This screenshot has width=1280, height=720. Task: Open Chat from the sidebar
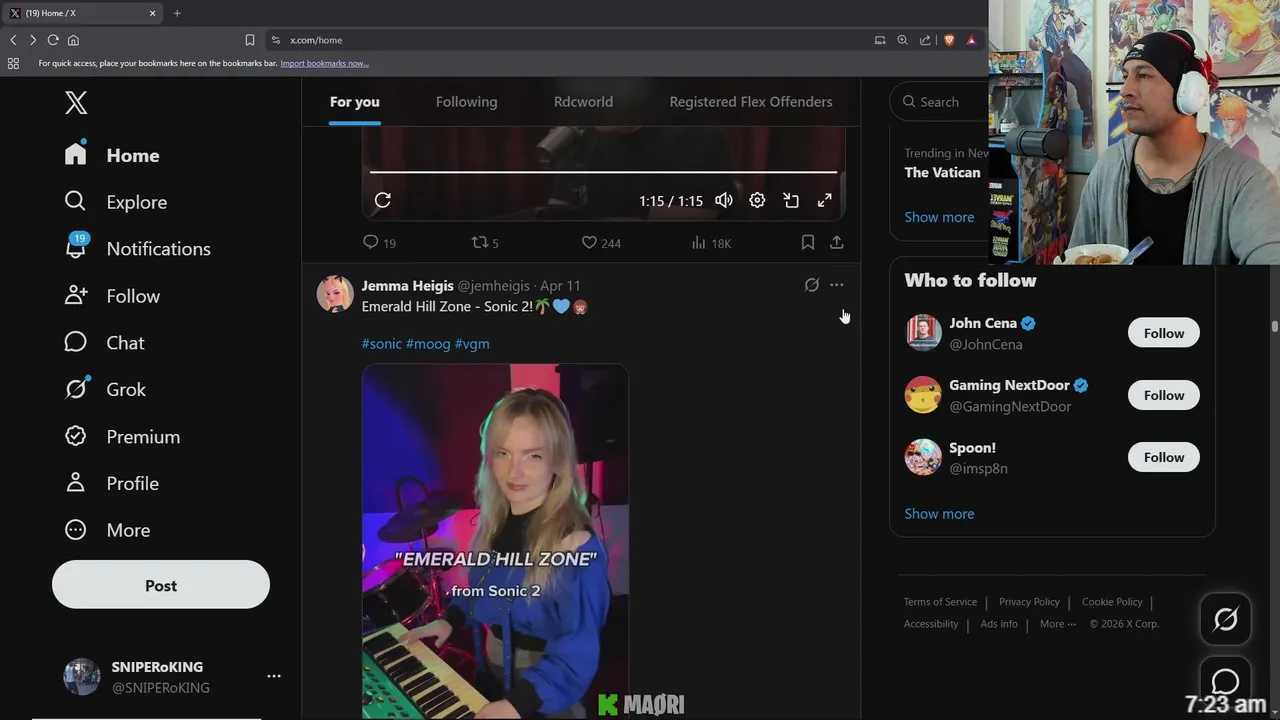pos(105,343)
